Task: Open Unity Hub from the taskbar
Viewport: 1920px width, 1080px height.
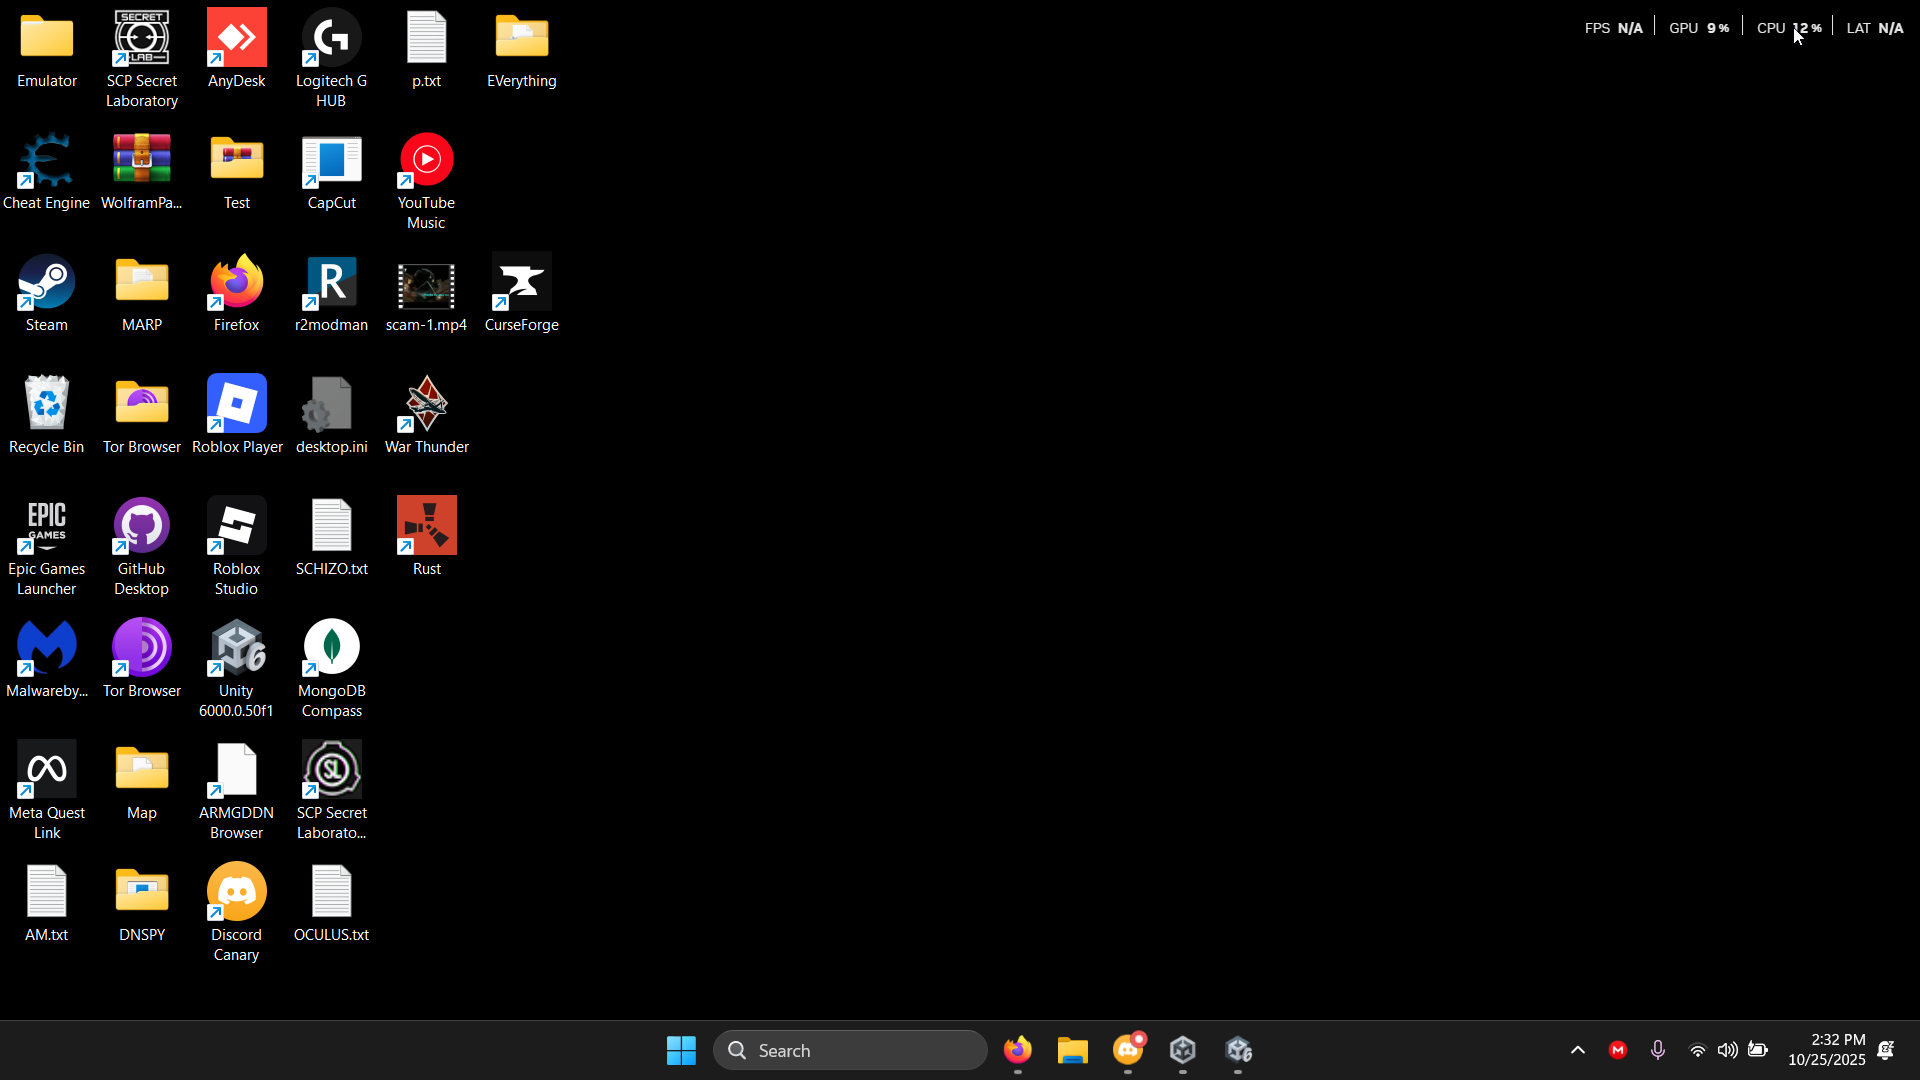Action: pyautogui.click(x=1183, y=1050)
